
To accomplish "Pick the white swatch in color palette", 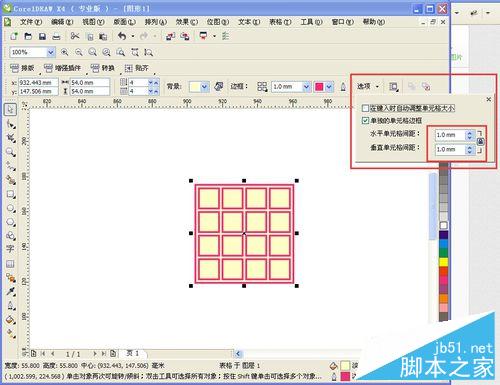I will point(444,226).
